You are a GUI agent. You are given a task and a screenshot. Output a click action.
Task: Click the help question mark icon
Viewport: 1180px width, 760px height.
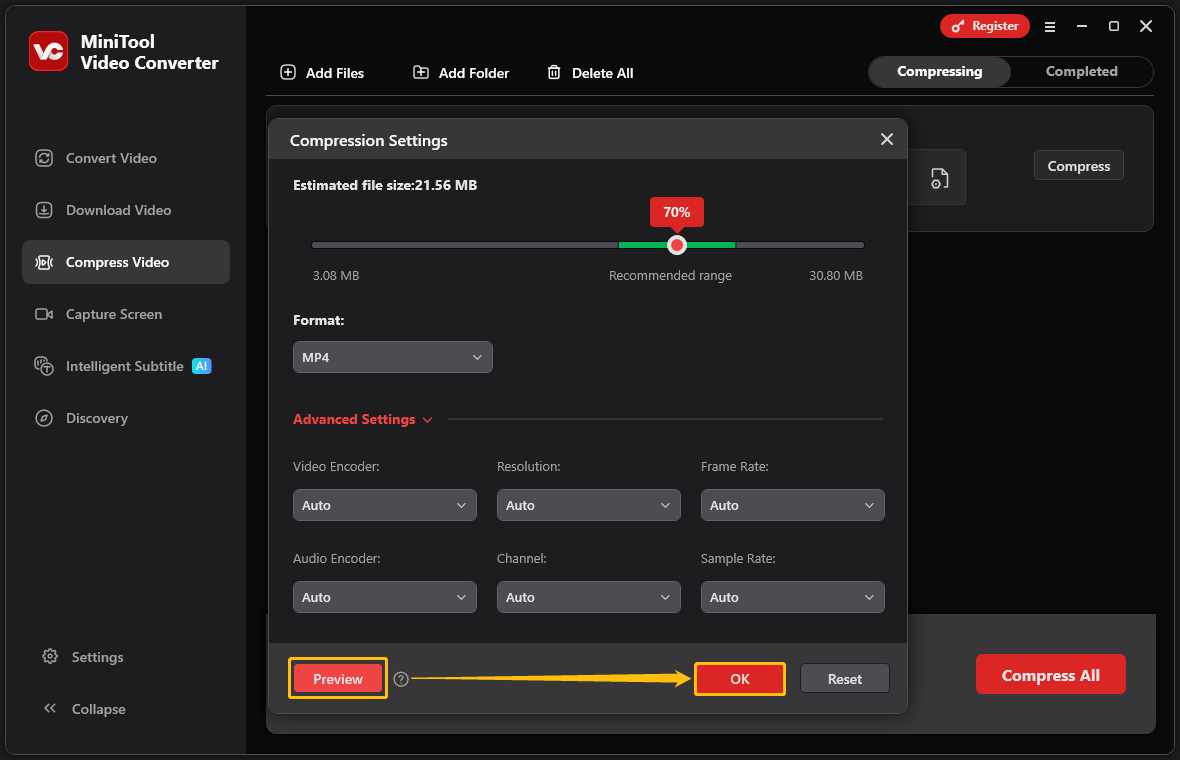[401, 678]
